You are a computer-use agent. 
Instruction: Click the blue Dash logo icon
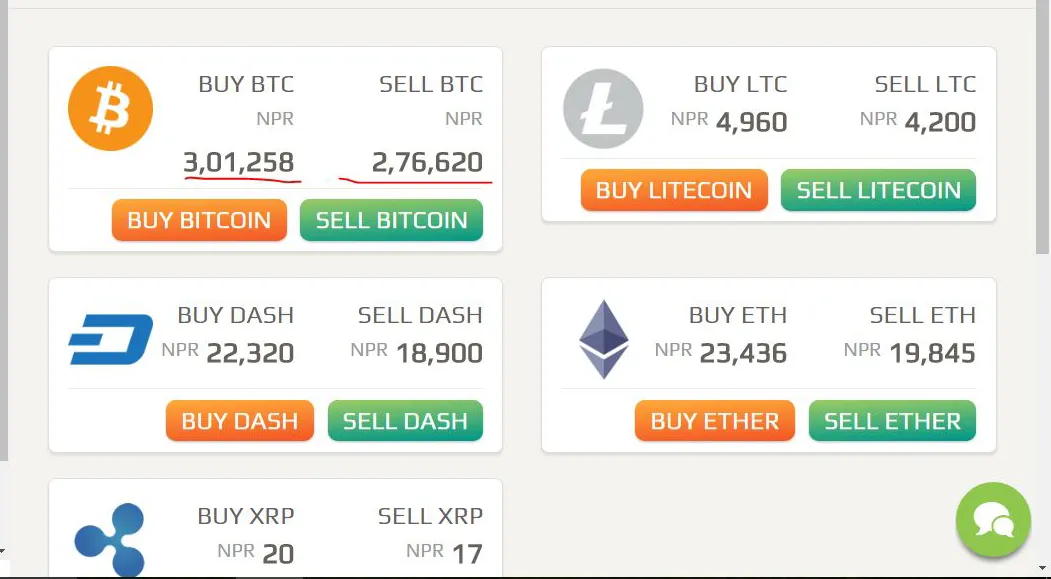pyautogui.click(x=111, y=339)
